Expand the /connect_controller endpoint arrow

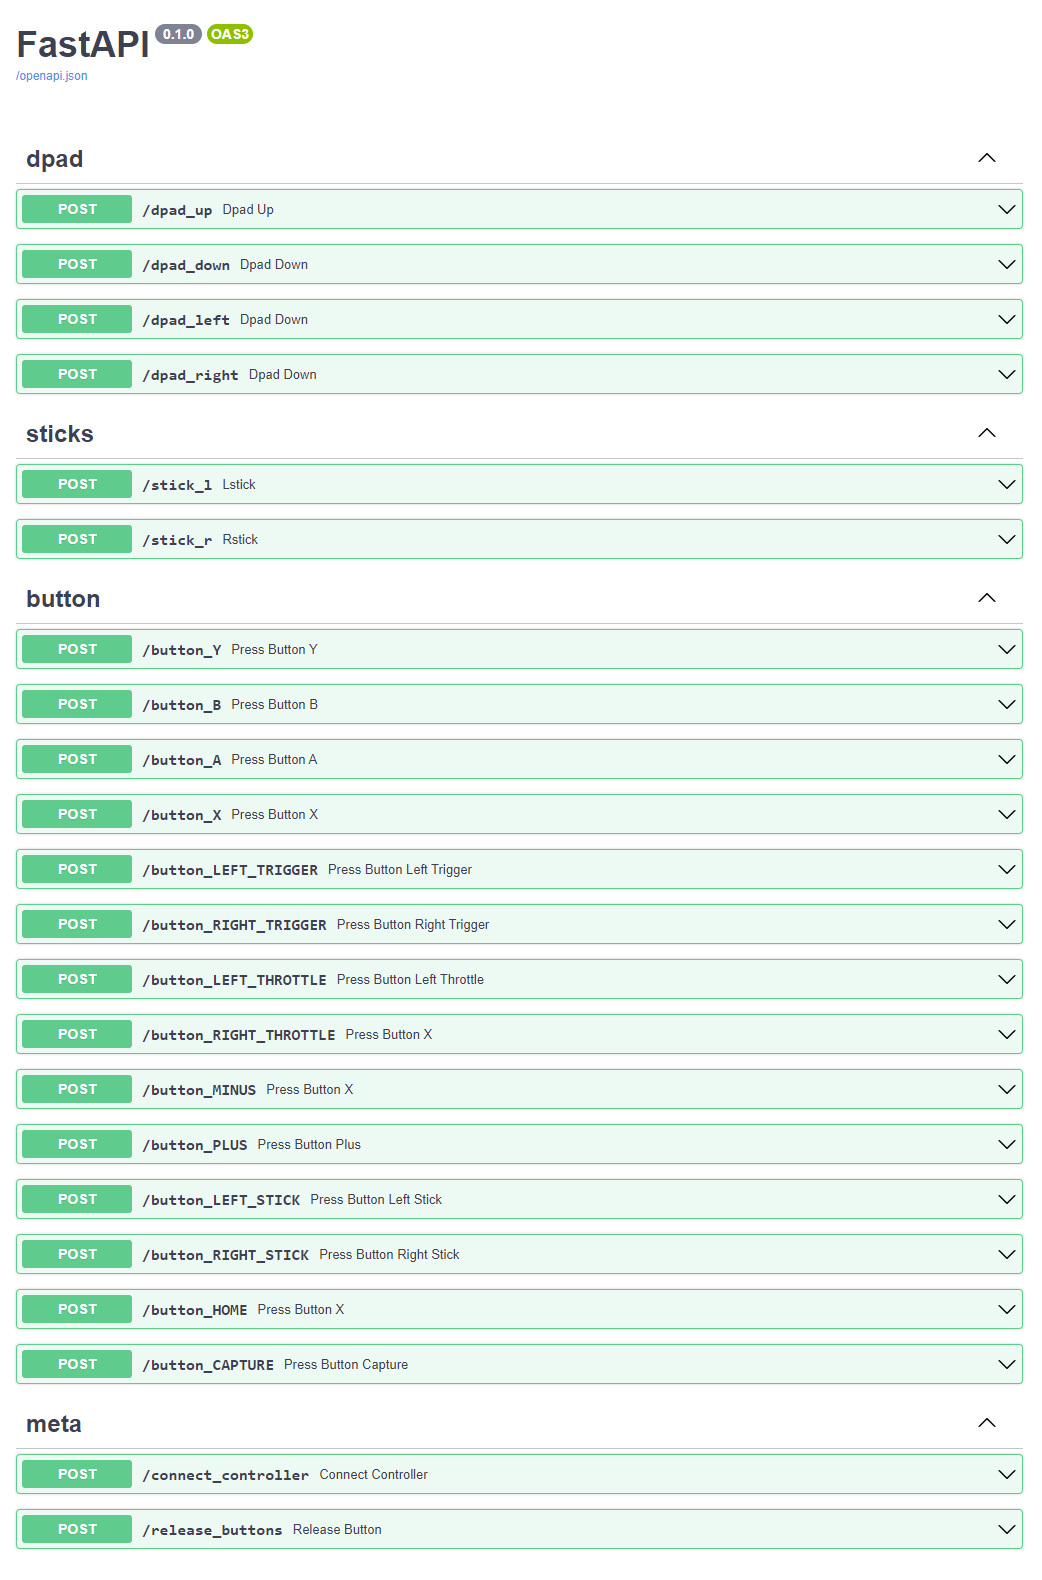click(1006, 1474)
